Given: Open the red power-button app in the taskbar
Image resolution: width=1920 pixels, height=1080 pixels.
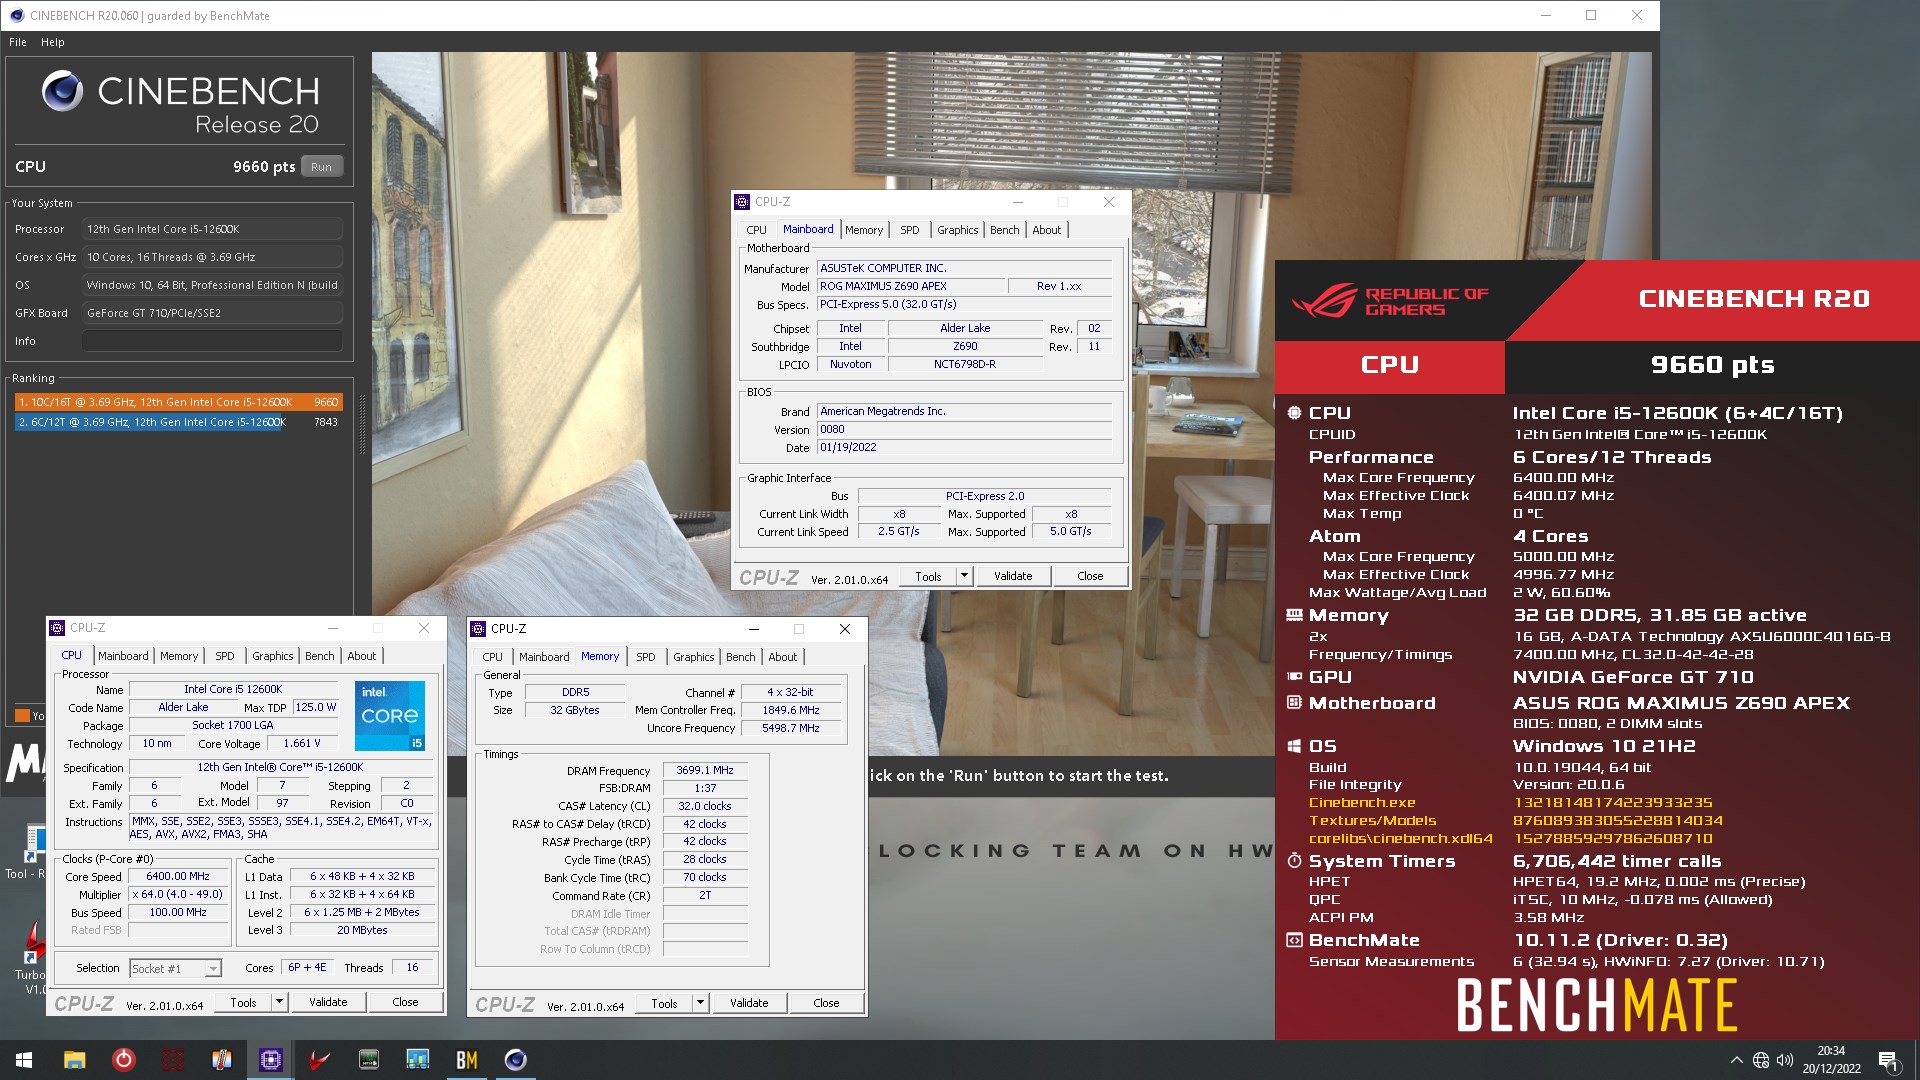Looking at the screenshot, I should point(123,1060).
